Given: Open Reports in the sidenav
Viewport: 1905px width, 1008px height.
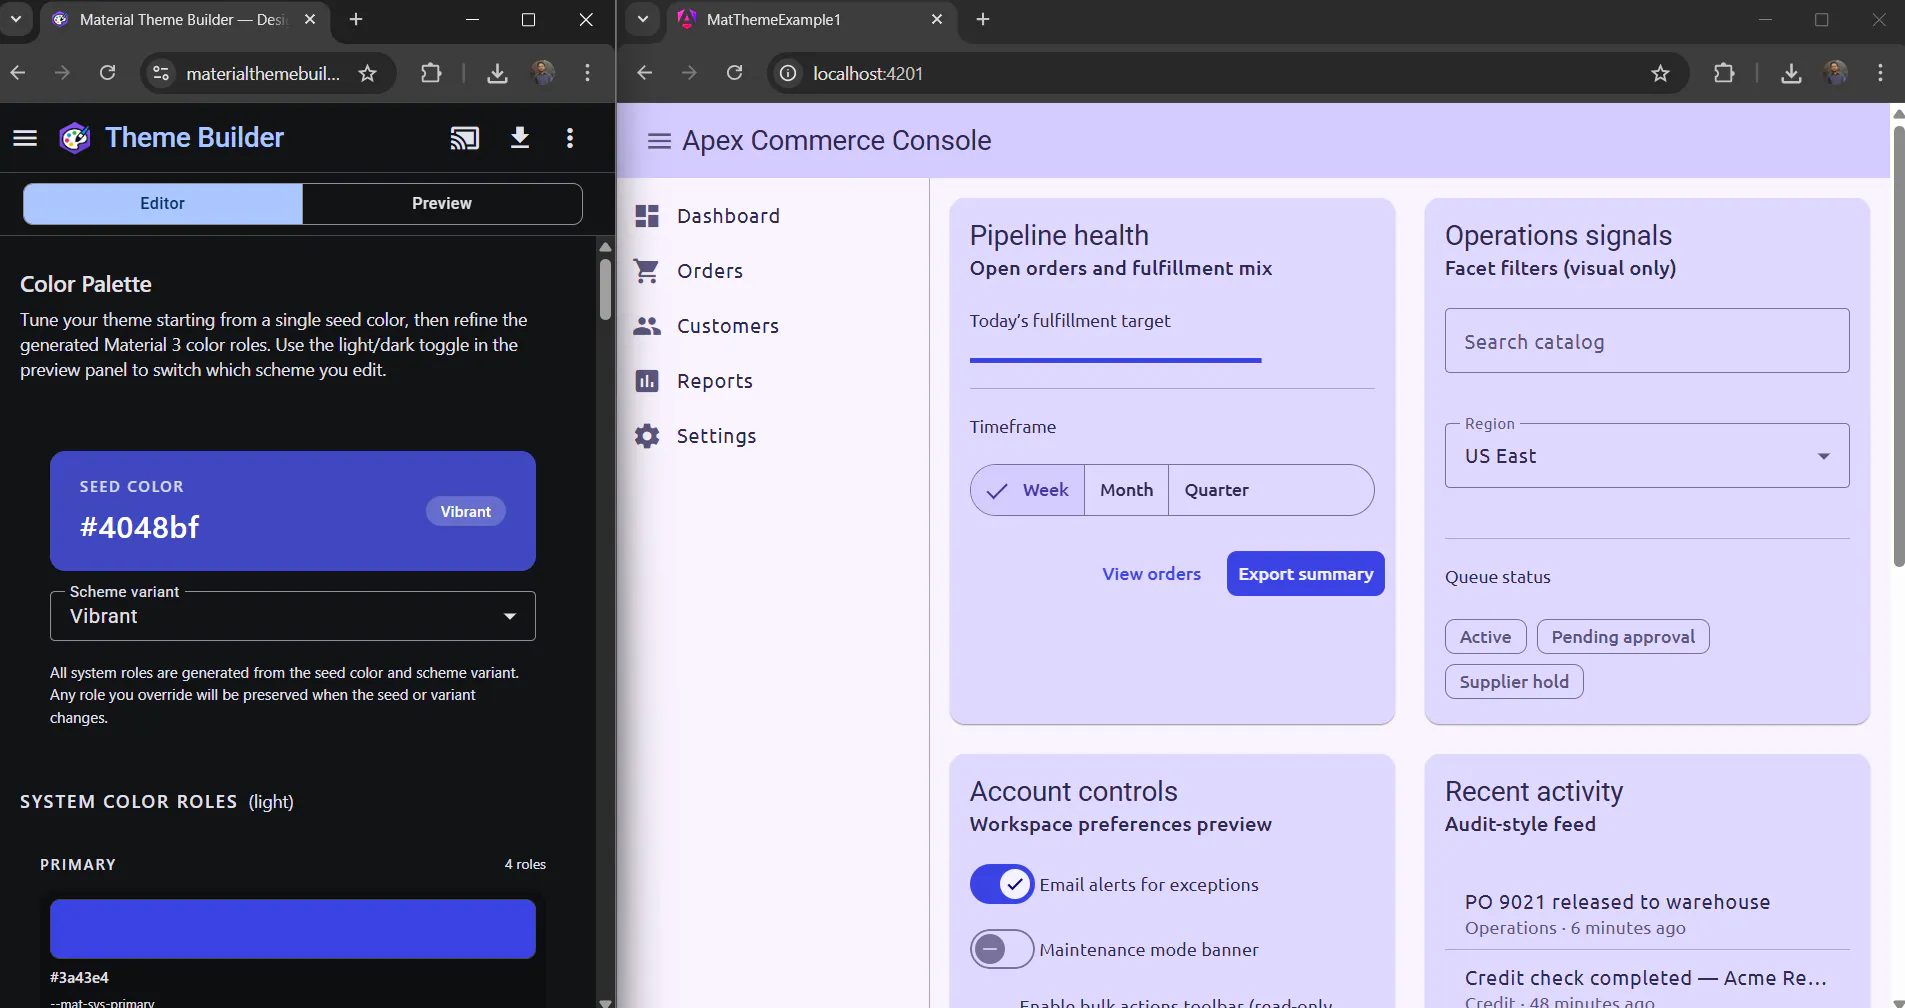Looking at the screenshot, I should point(772,381).
